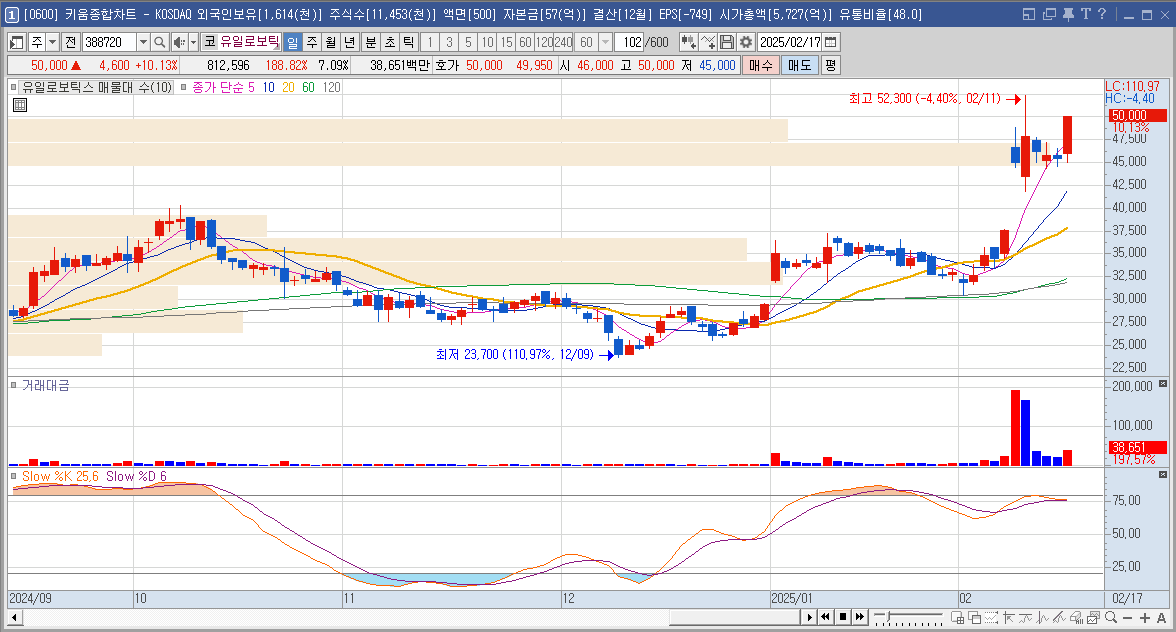The width and height of the screenshot is (1176, 632).
Task: Select the 10 interval preset
Action: pos(488,43)
